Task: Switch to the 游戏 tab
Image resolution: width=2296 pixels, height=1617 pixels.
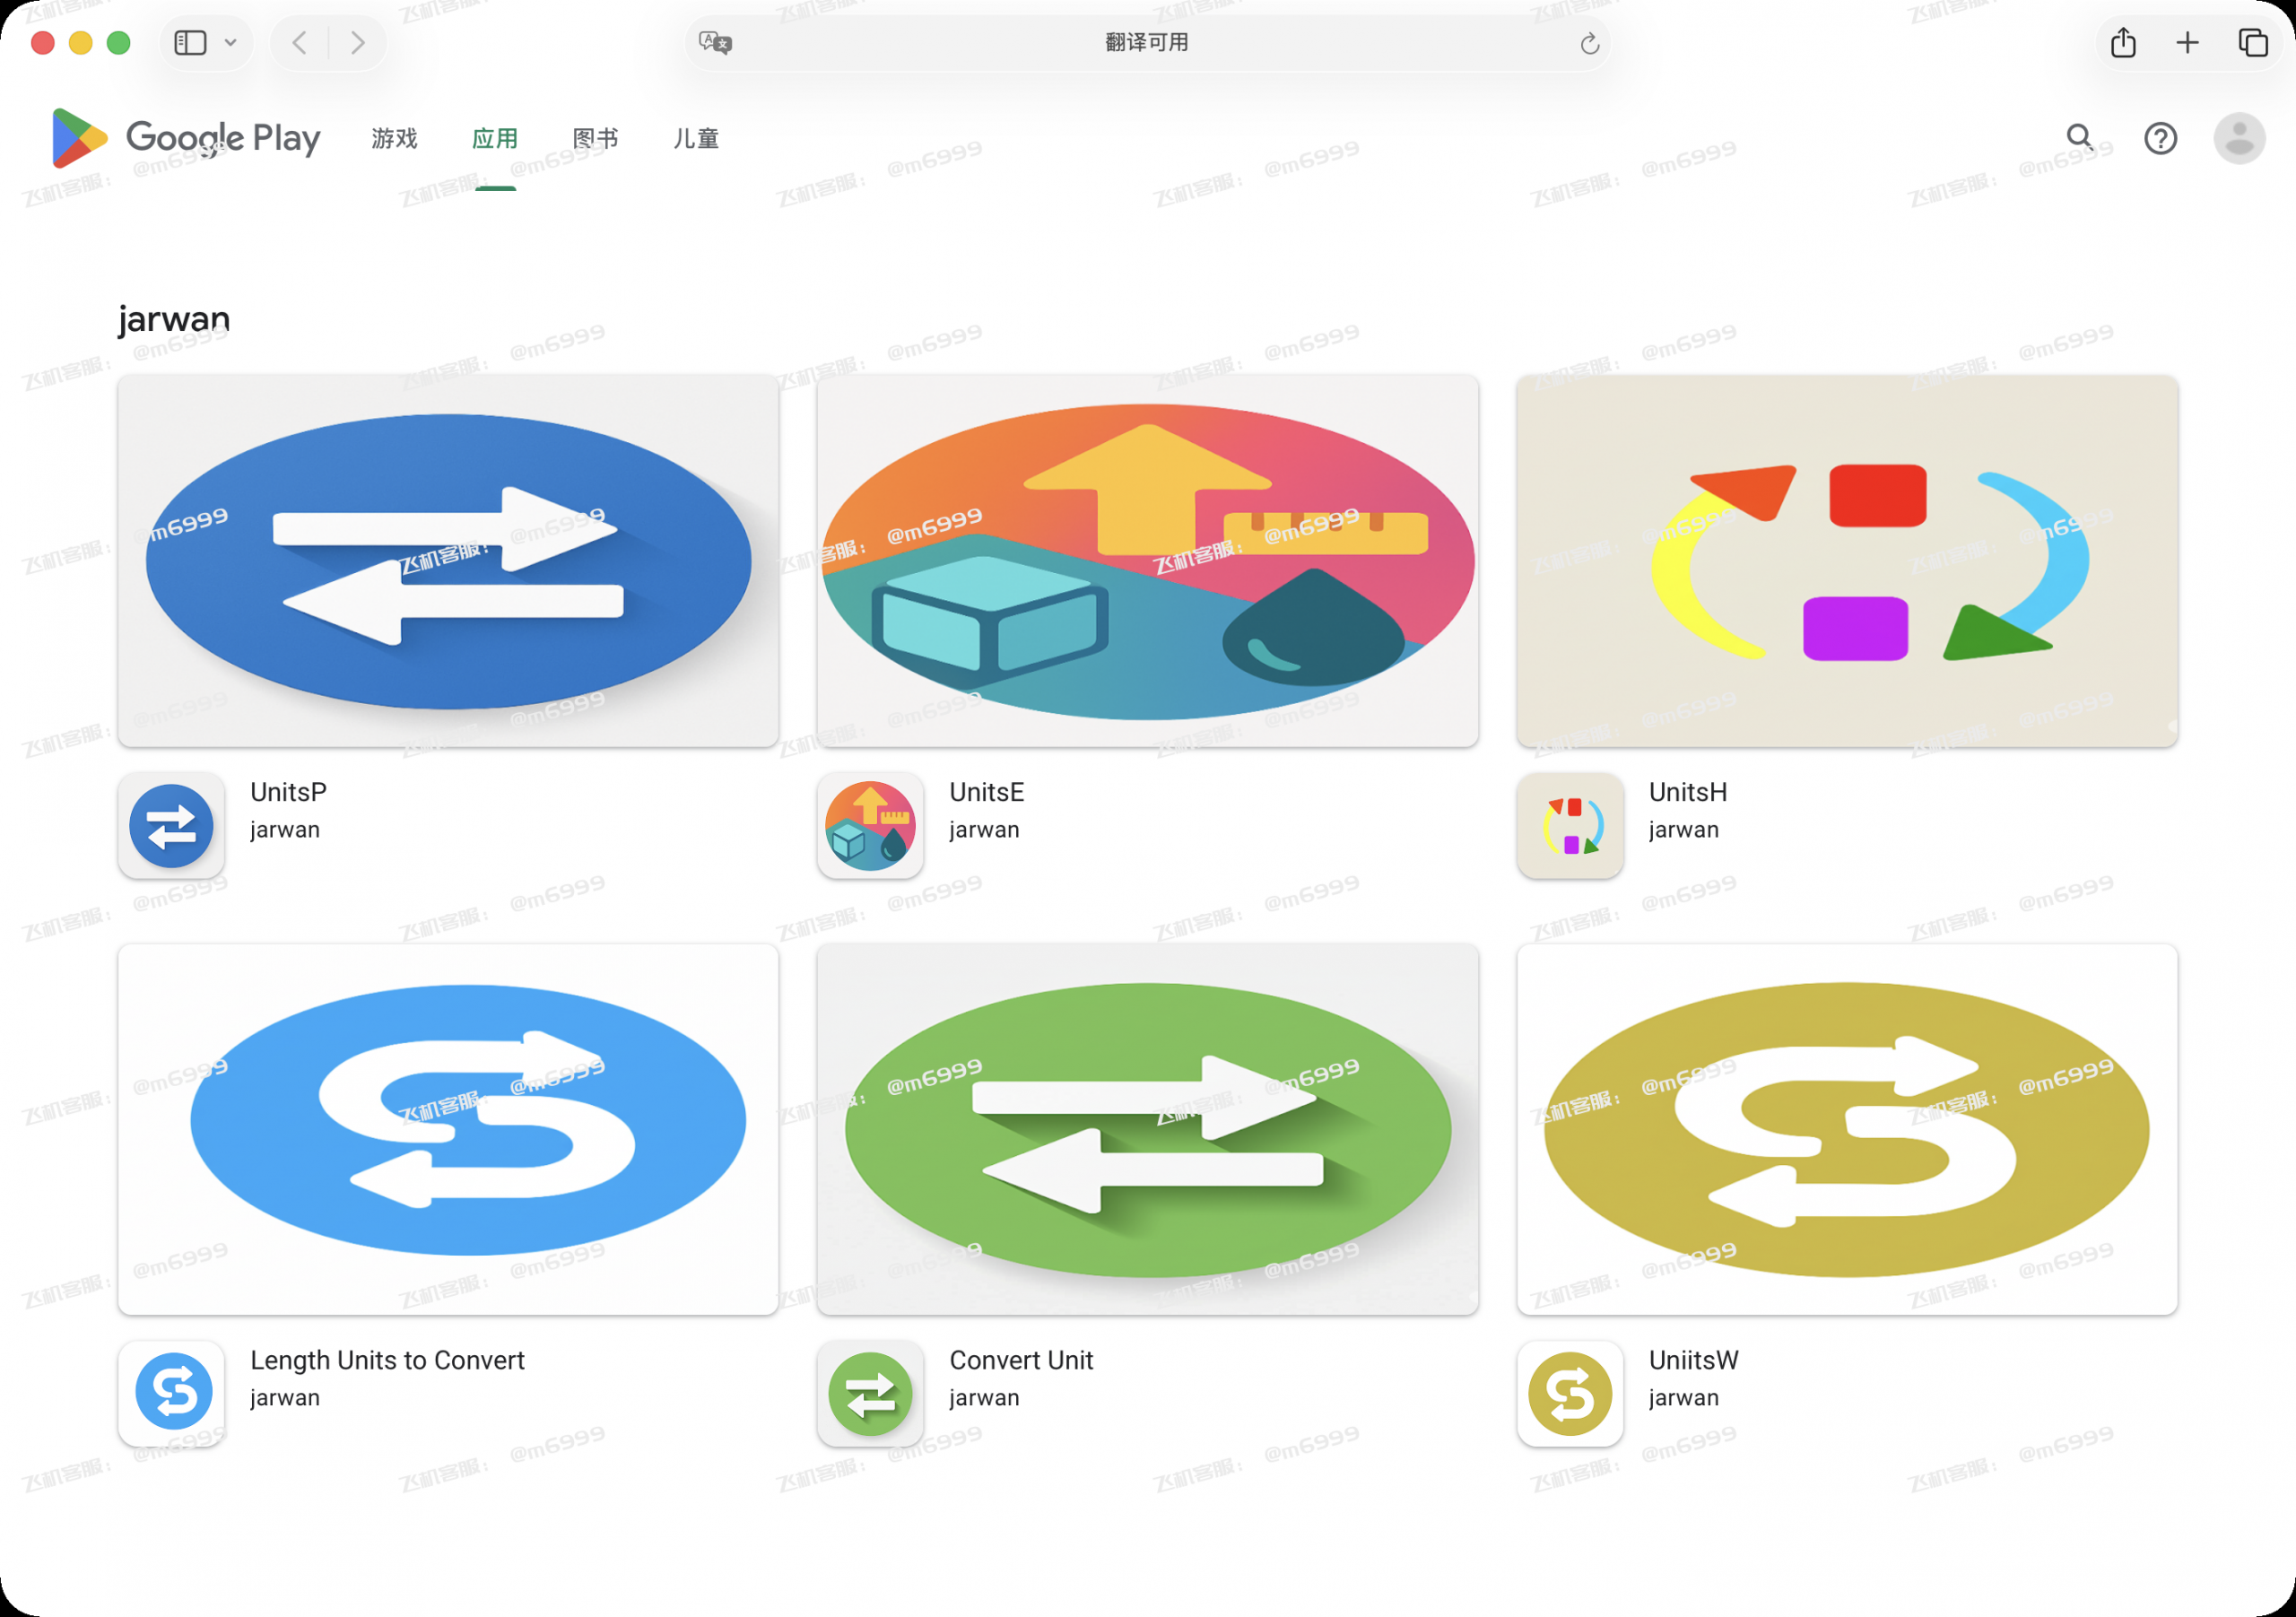Action: click(394, 138)
